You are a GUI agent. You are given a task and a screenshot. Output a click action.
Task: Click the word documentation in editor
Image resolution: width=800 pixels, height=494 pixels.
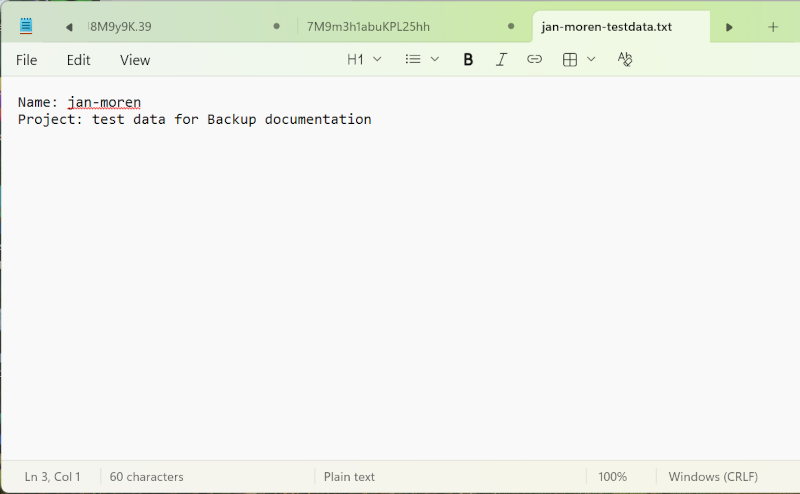[x=318, y=119]
